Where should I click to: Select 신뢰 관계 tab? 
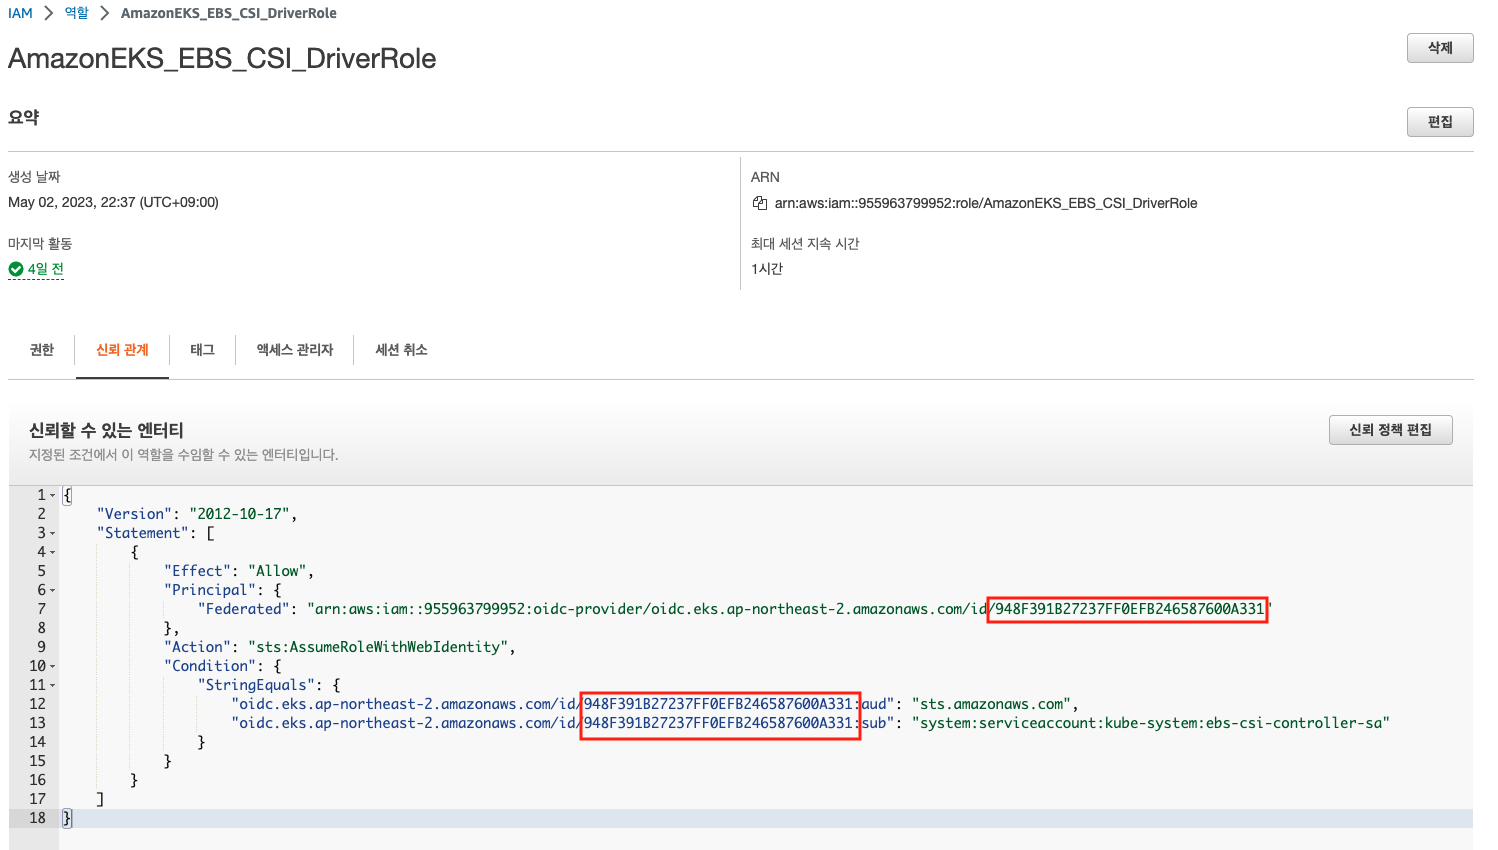122,350
